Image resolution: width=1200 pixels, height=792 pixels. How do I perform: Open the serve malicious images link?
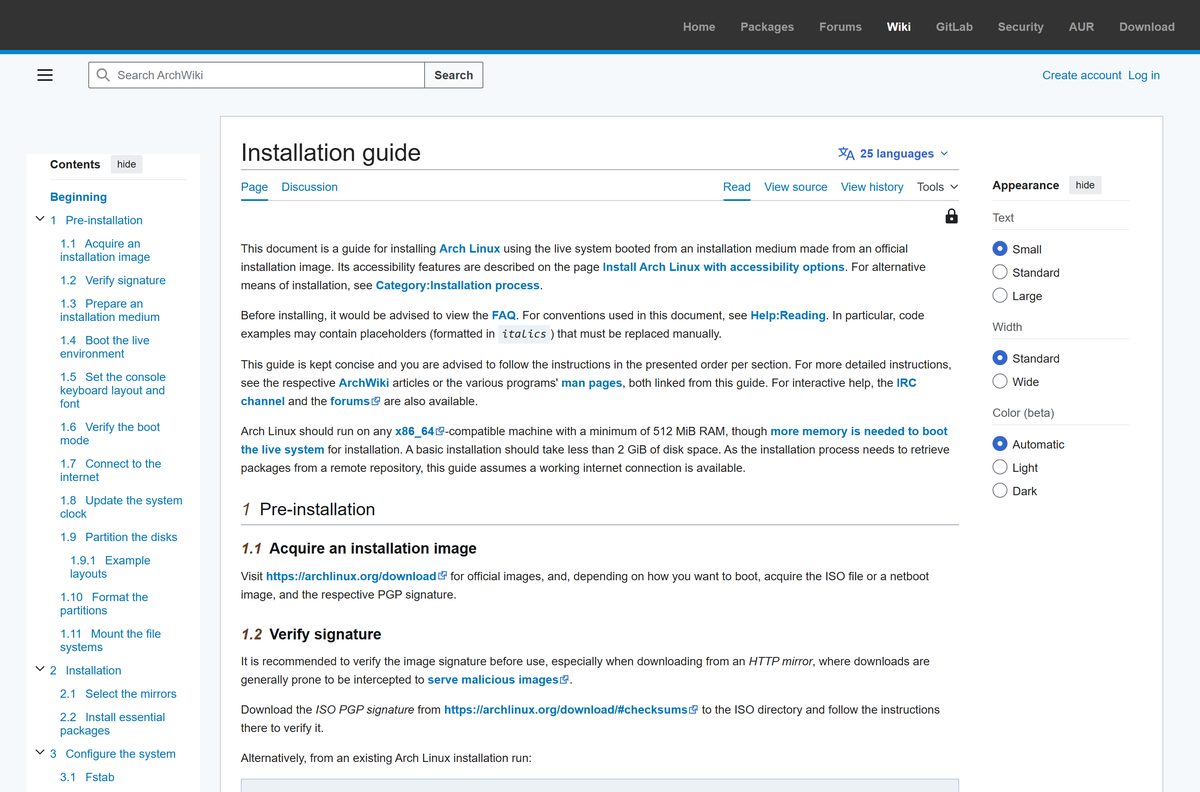coord(498,680)
